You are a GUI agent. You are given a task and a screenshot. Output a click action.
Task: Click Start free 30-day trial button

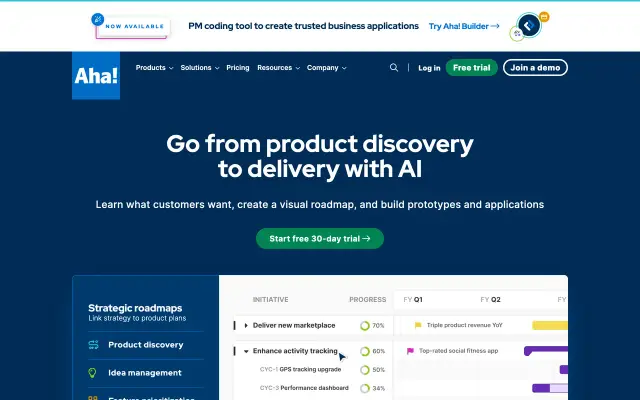point(320,238)
